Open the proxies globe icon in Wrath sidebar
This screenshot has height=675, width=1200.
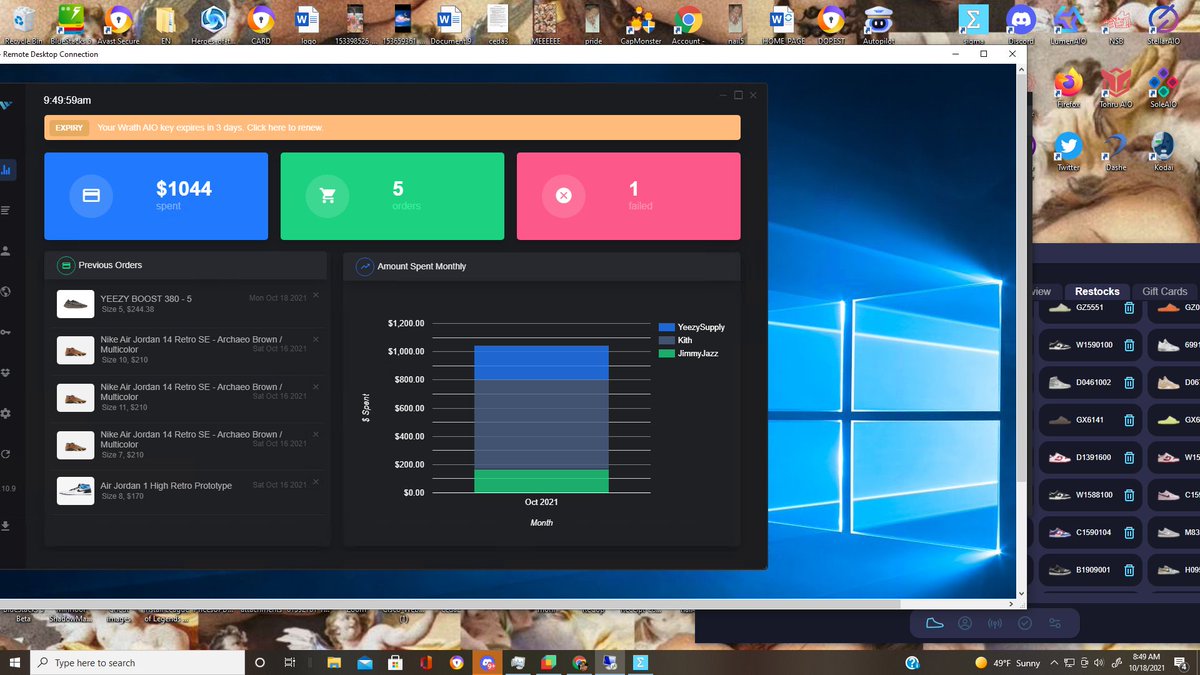pyautogui.click(x=6, y=291)
